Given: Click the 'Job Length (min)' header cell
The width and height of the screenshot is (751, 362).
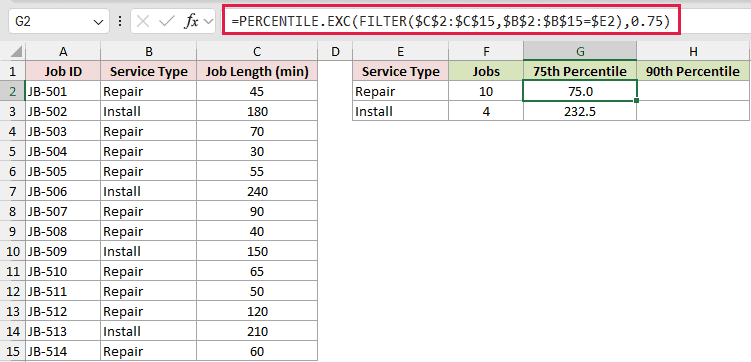Looking at the screenshot, I should 257,71.
